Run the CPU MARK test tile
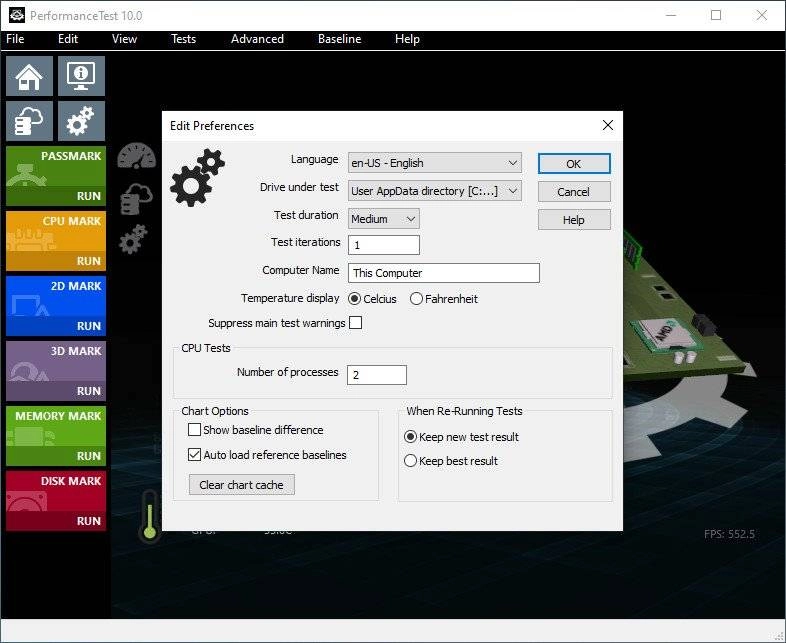This screenshot has width=786, height=643. pos(56,241)
